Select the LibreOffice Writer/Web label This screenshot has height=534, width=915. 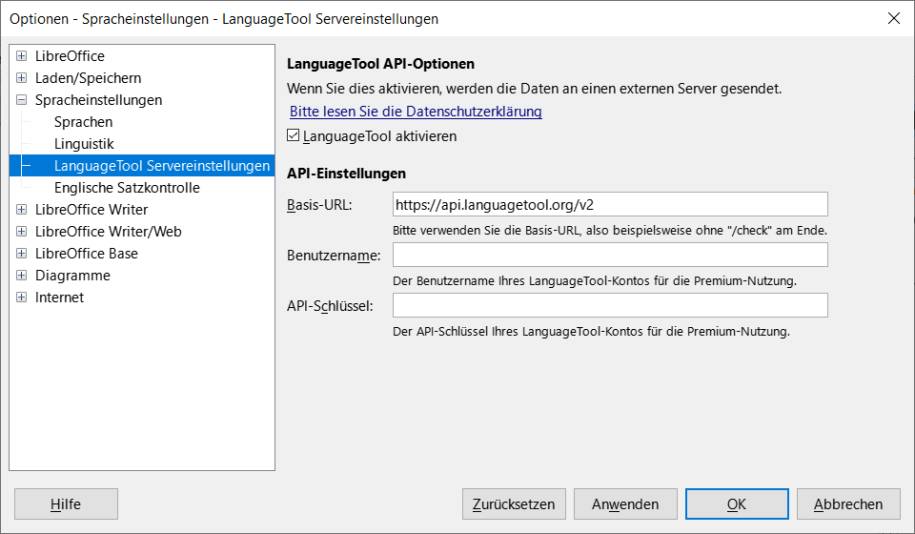point(108,231)
